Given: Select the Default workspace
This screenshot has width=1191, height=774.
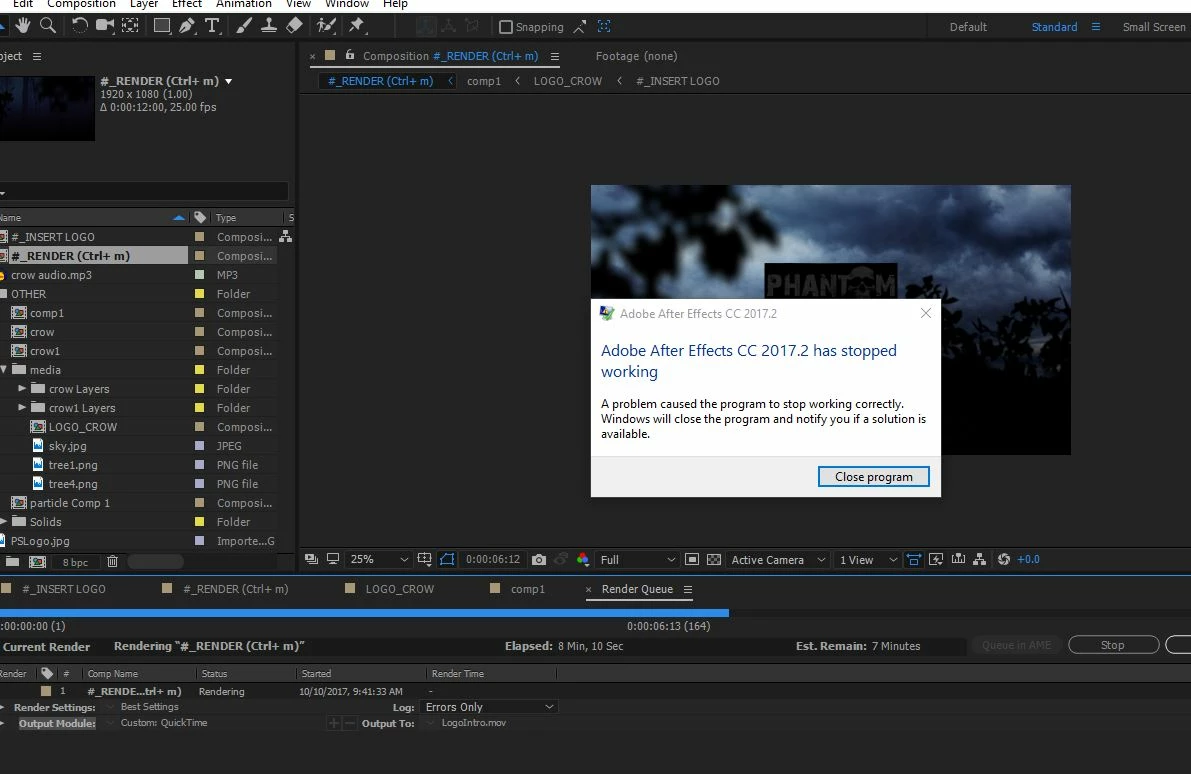Looking at the screenshot, I should pyautogui.click(x=968, y=27).
